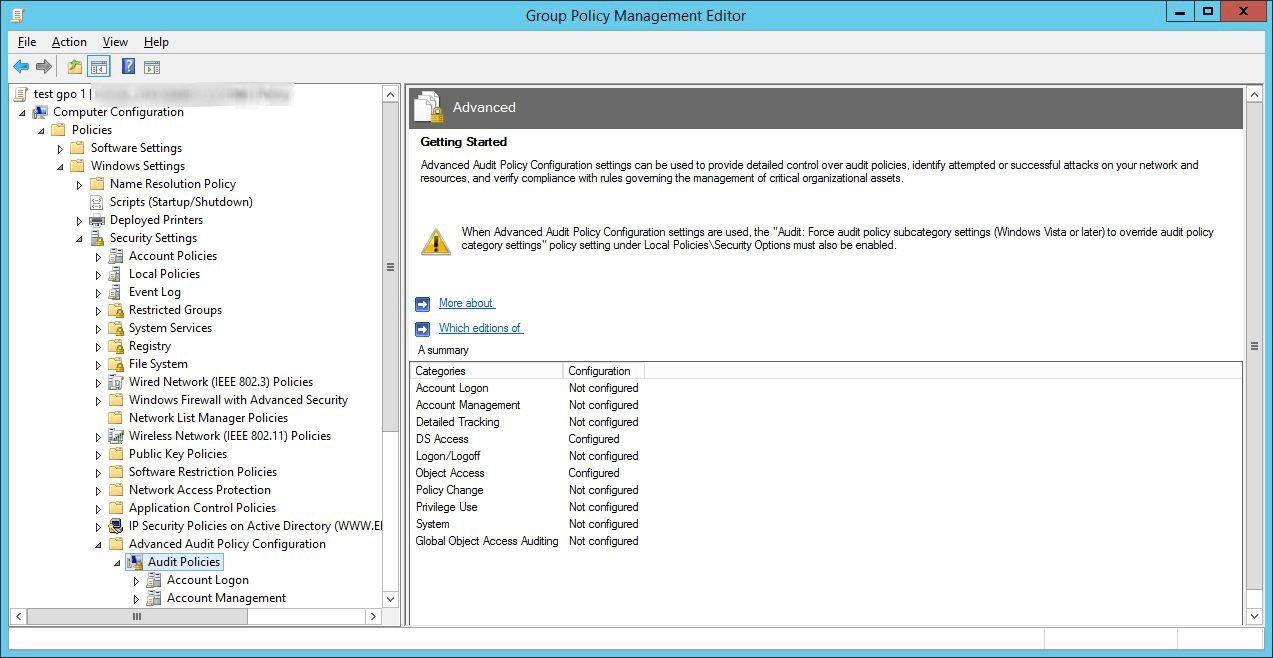Open the Action menu
The height and width of the screenshot is (658, 1273).
(x=69, y=42)
